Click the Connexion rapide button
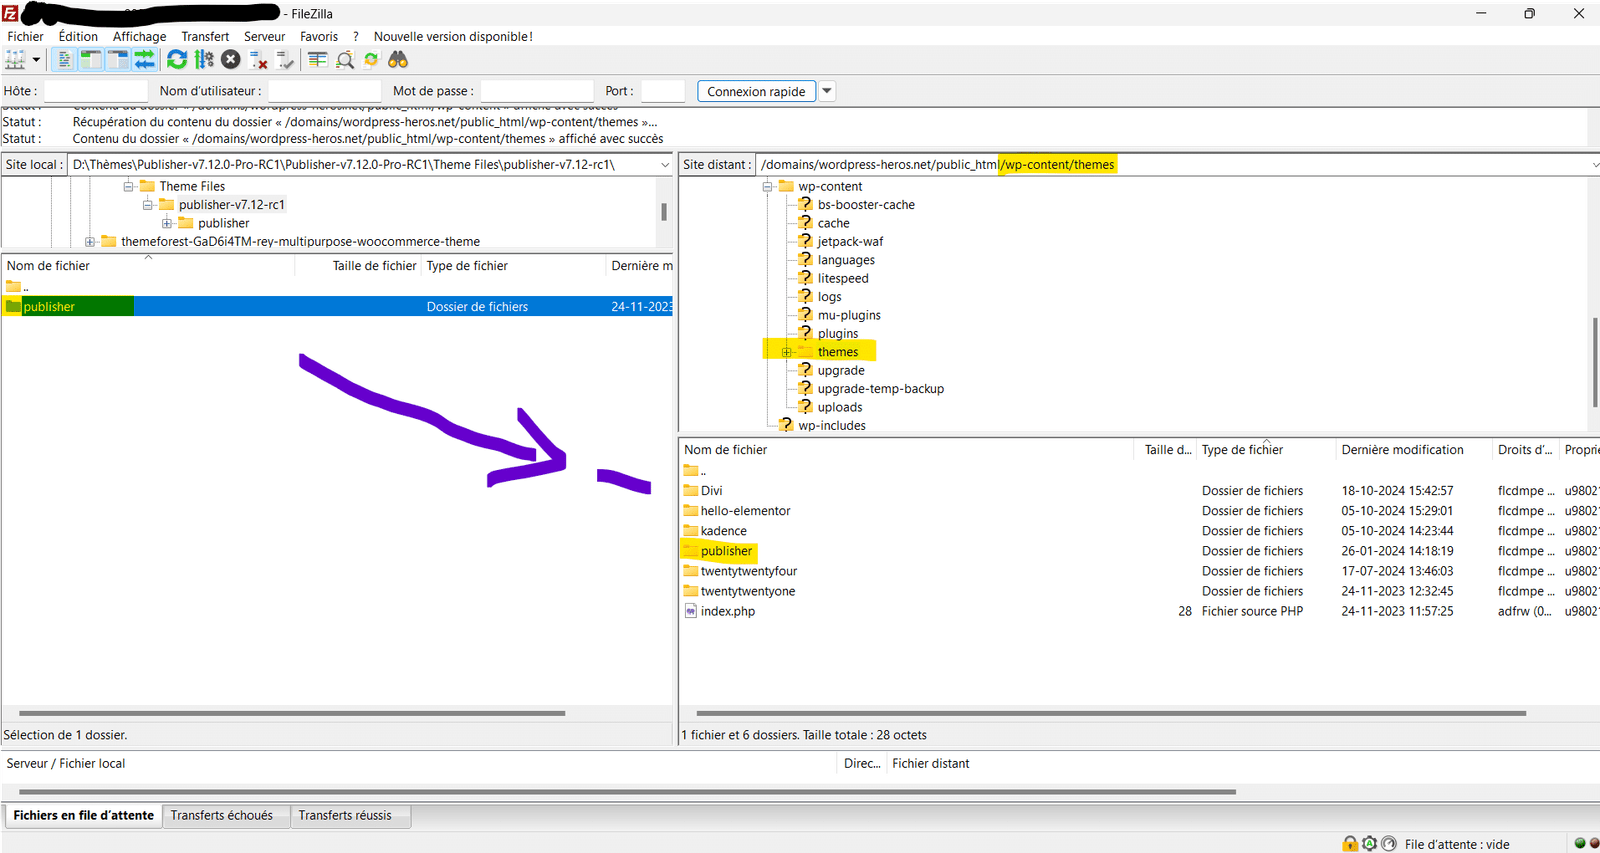The height and width of the screenshot is (853, 1600). click(x=756, y=91)
